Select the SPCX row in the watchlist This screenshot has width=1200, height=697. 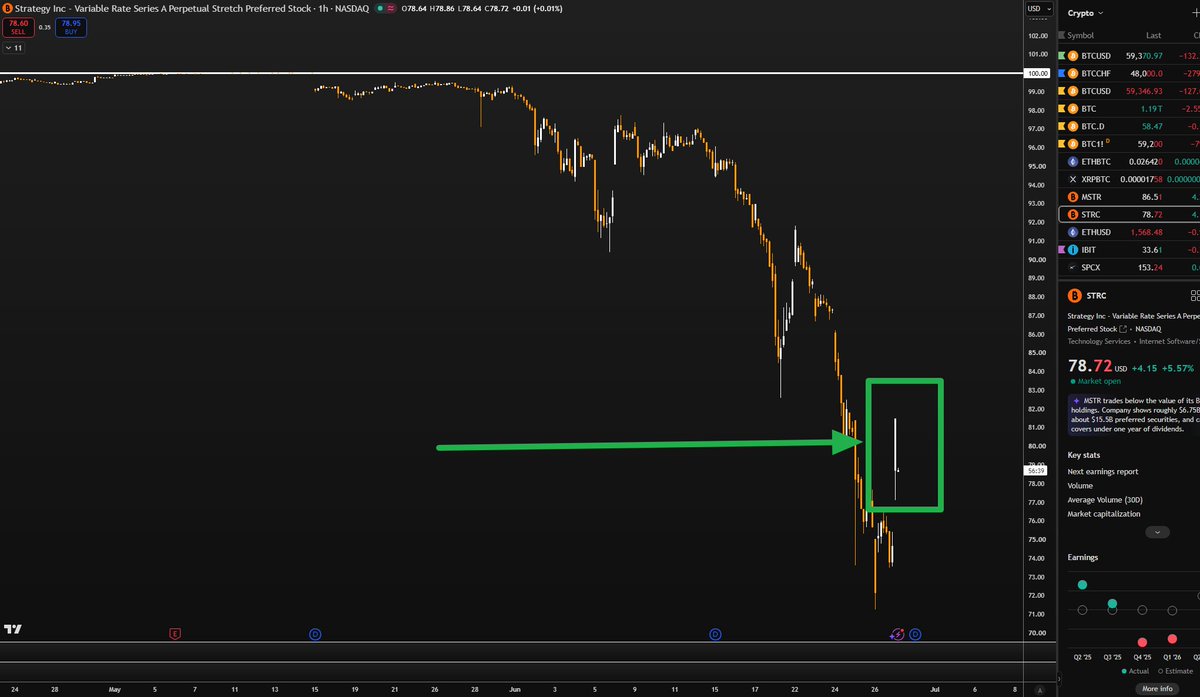click(1129, 268)
